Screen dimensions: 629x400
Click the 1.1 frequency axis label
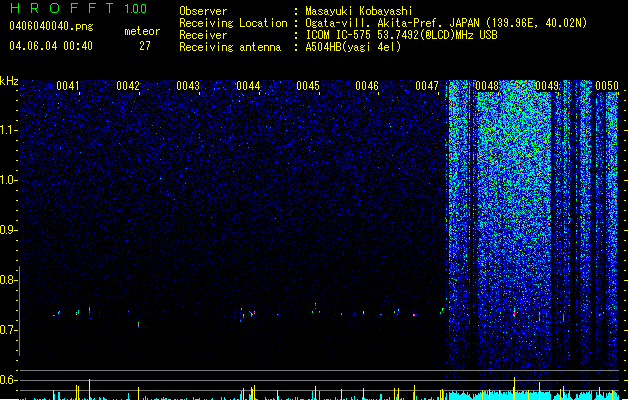[x=9, y=130]
